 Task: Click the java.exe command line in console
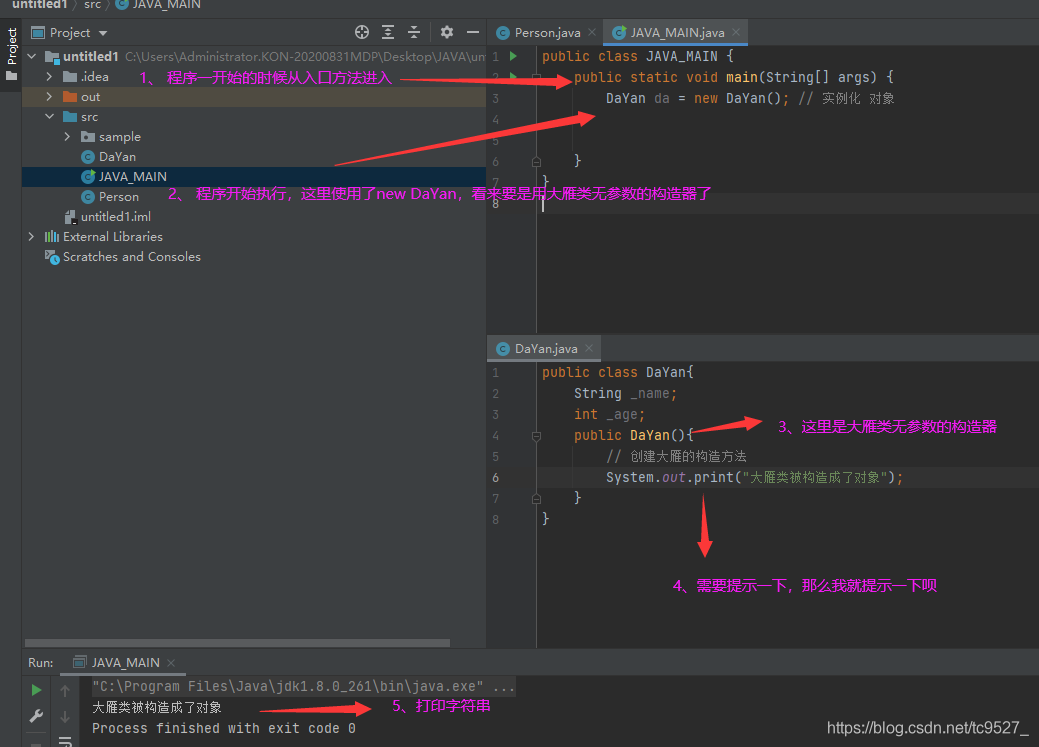[x=303, y=686]
